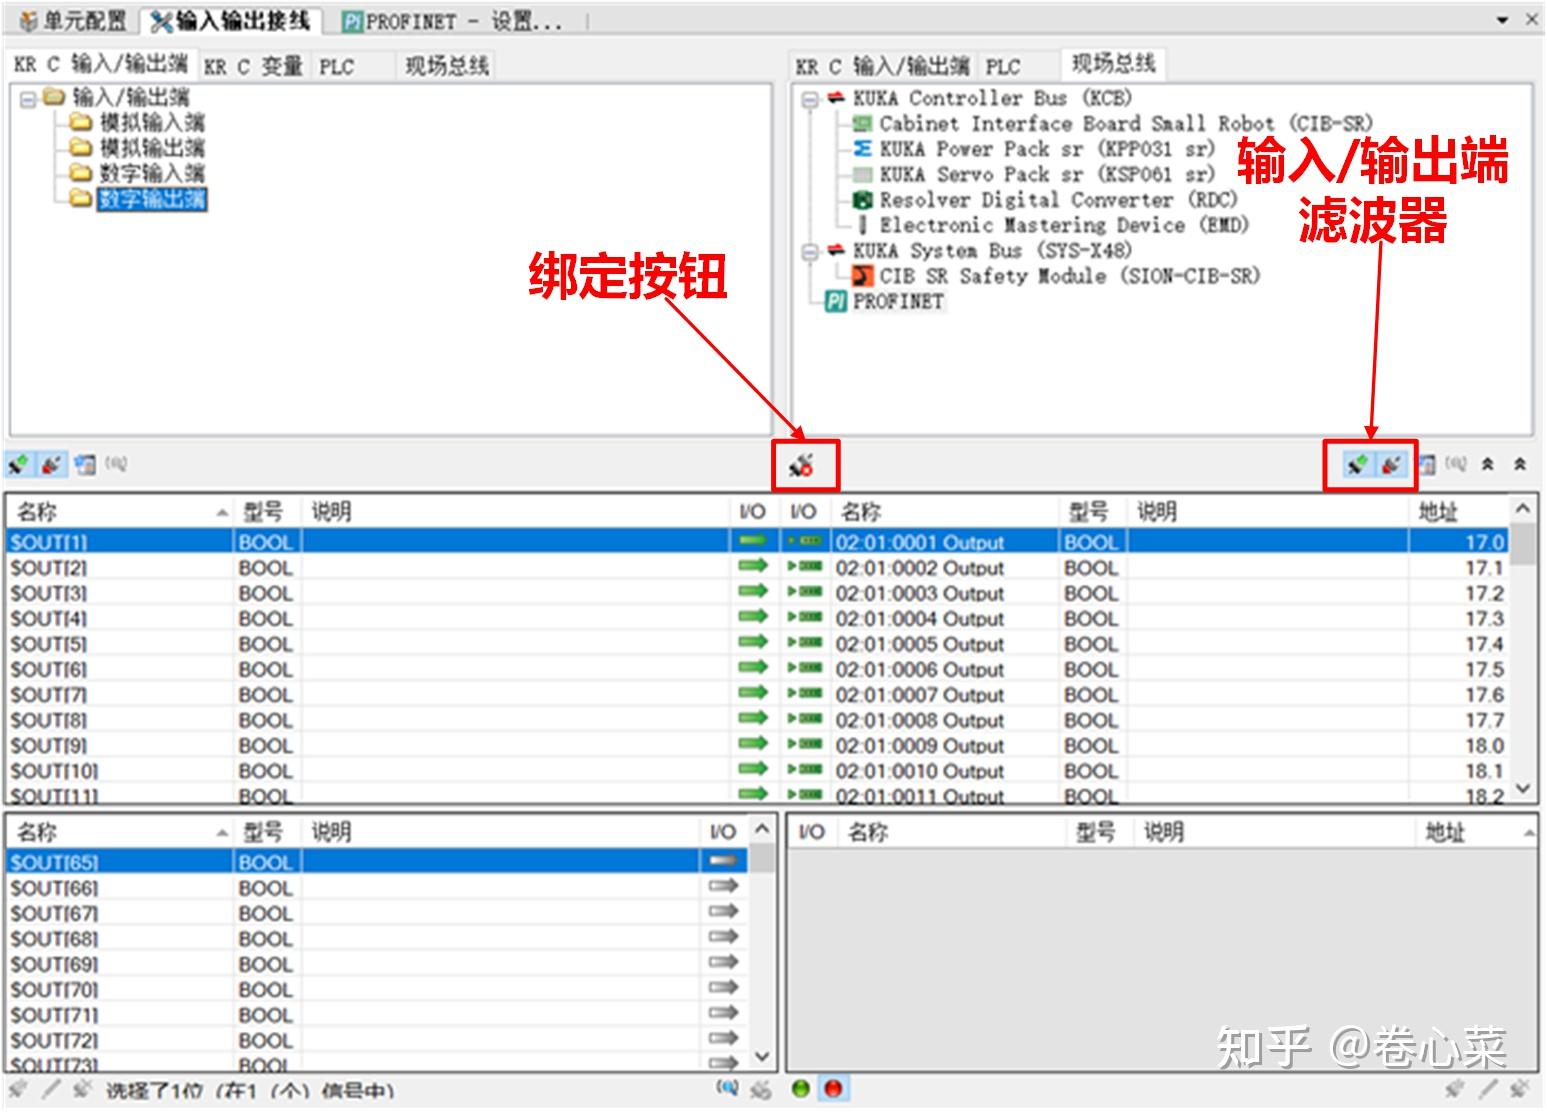Click the blue mapping document icon on left toolbar
The image size is (1547, 1112).
click(x=85, y=462)
